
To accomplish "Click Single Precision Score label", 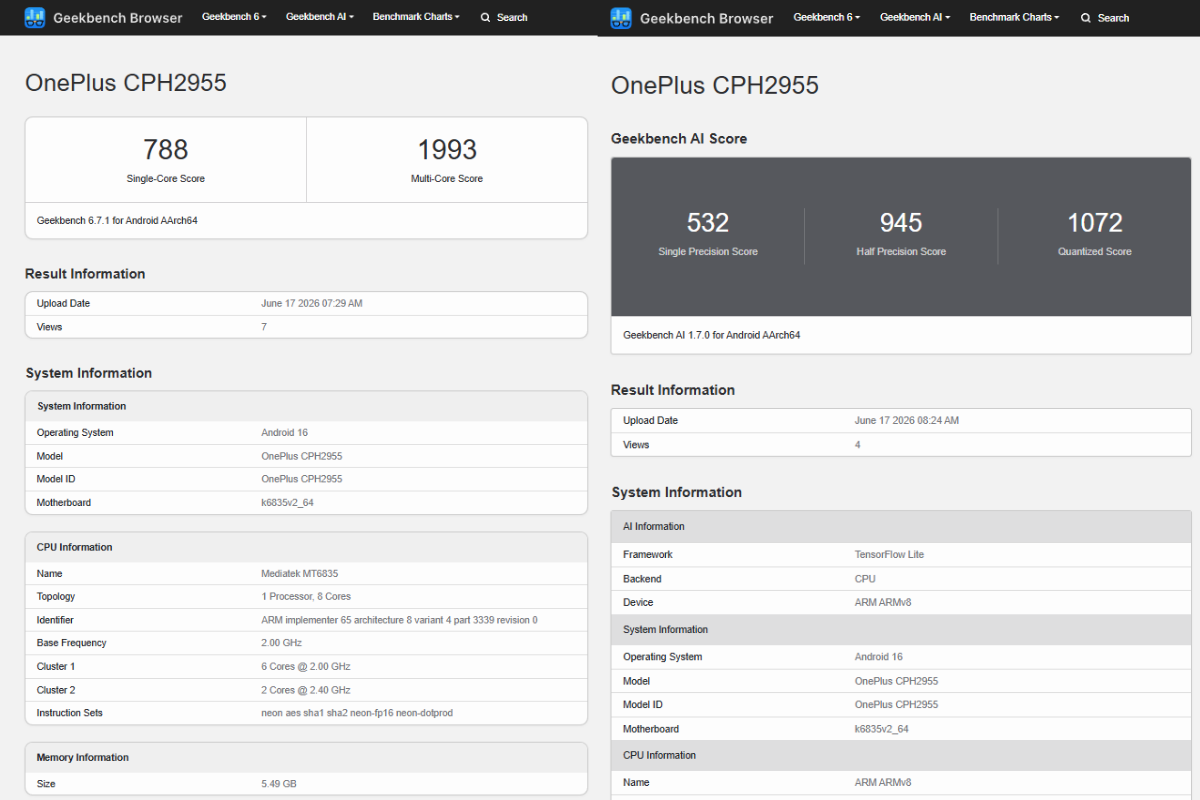I will pos(708,252).
